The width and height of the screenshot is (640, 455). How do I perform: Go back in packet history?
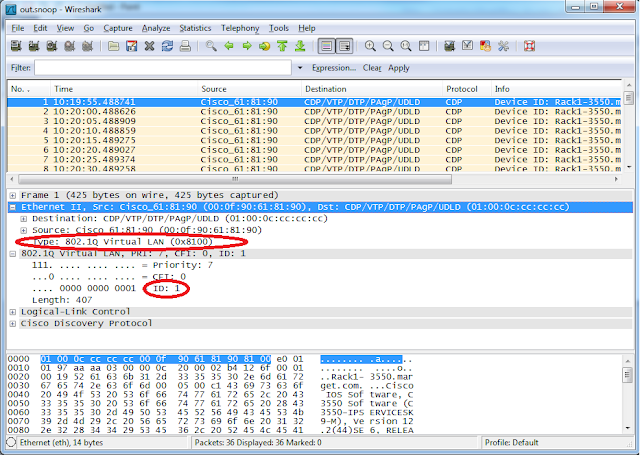(229, 46)
